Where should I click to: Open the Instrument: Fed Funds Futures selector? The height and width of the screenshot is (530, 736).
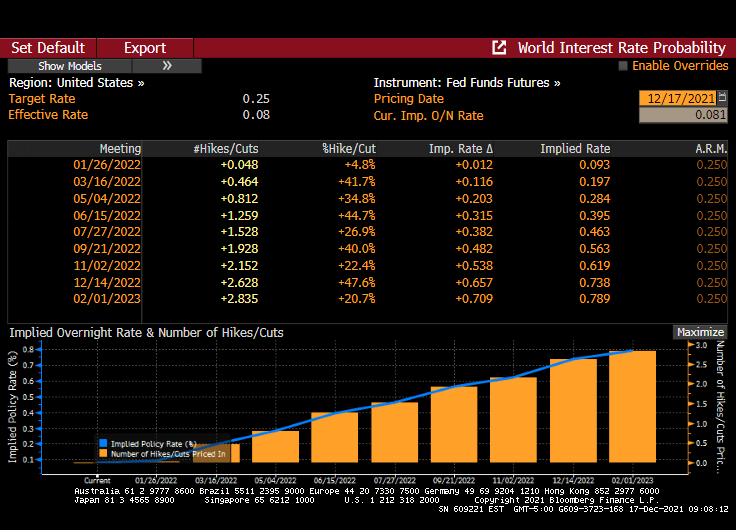pyautogui.click(x=467, y=83)
